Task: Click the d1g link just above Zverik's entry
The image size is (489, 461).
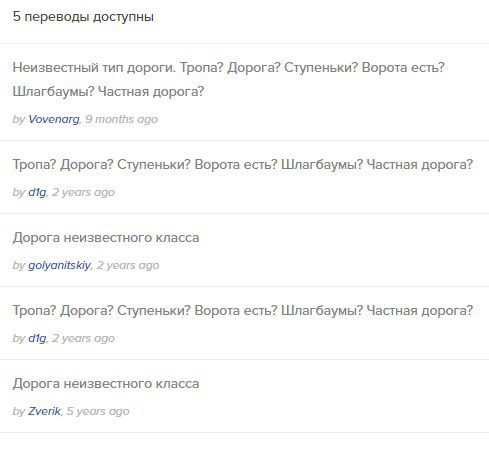Action: [37, 338]
